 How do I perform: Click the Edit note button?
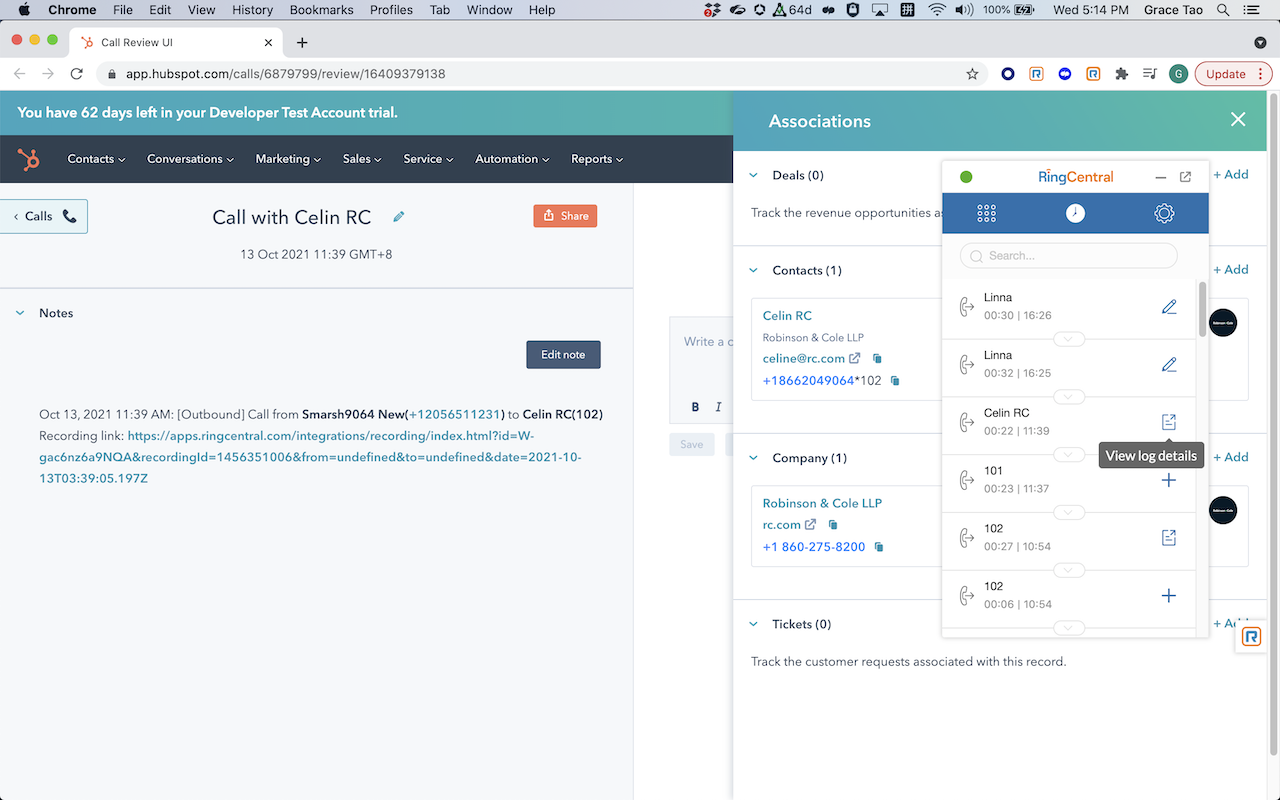tap(563, 354)
